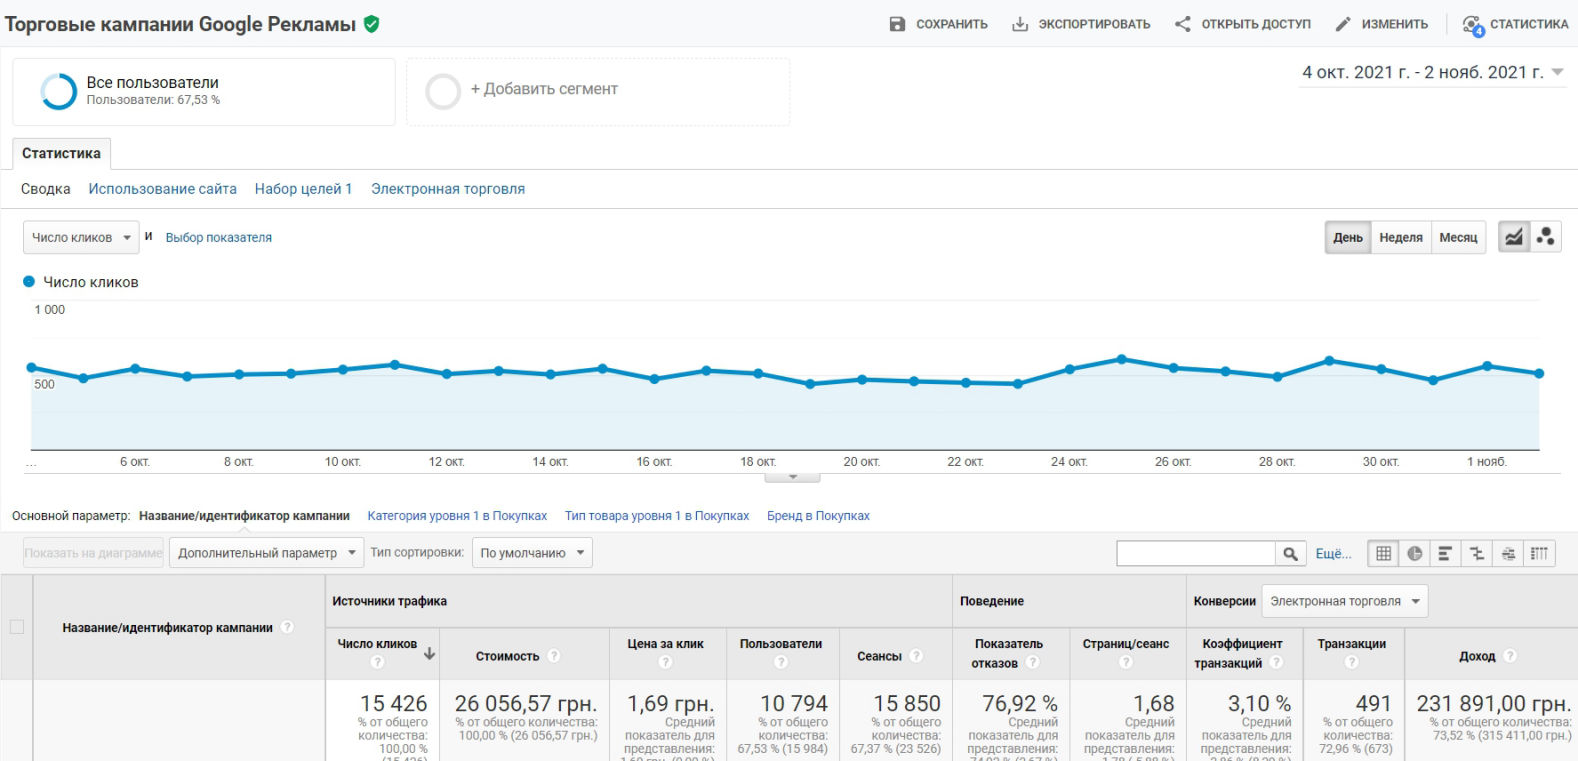Viewport: 1578px width, 761px height.
Task: Click help icon beside campaign name header
Action: click(x=287, y=627)
